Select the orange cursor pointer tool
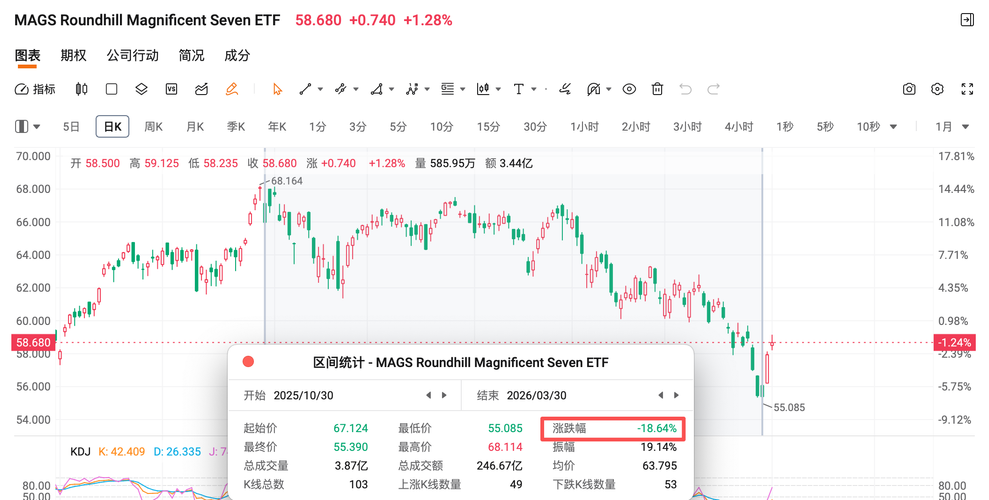Viewport: 989px width, 500px height. click(x=278, y=90)
